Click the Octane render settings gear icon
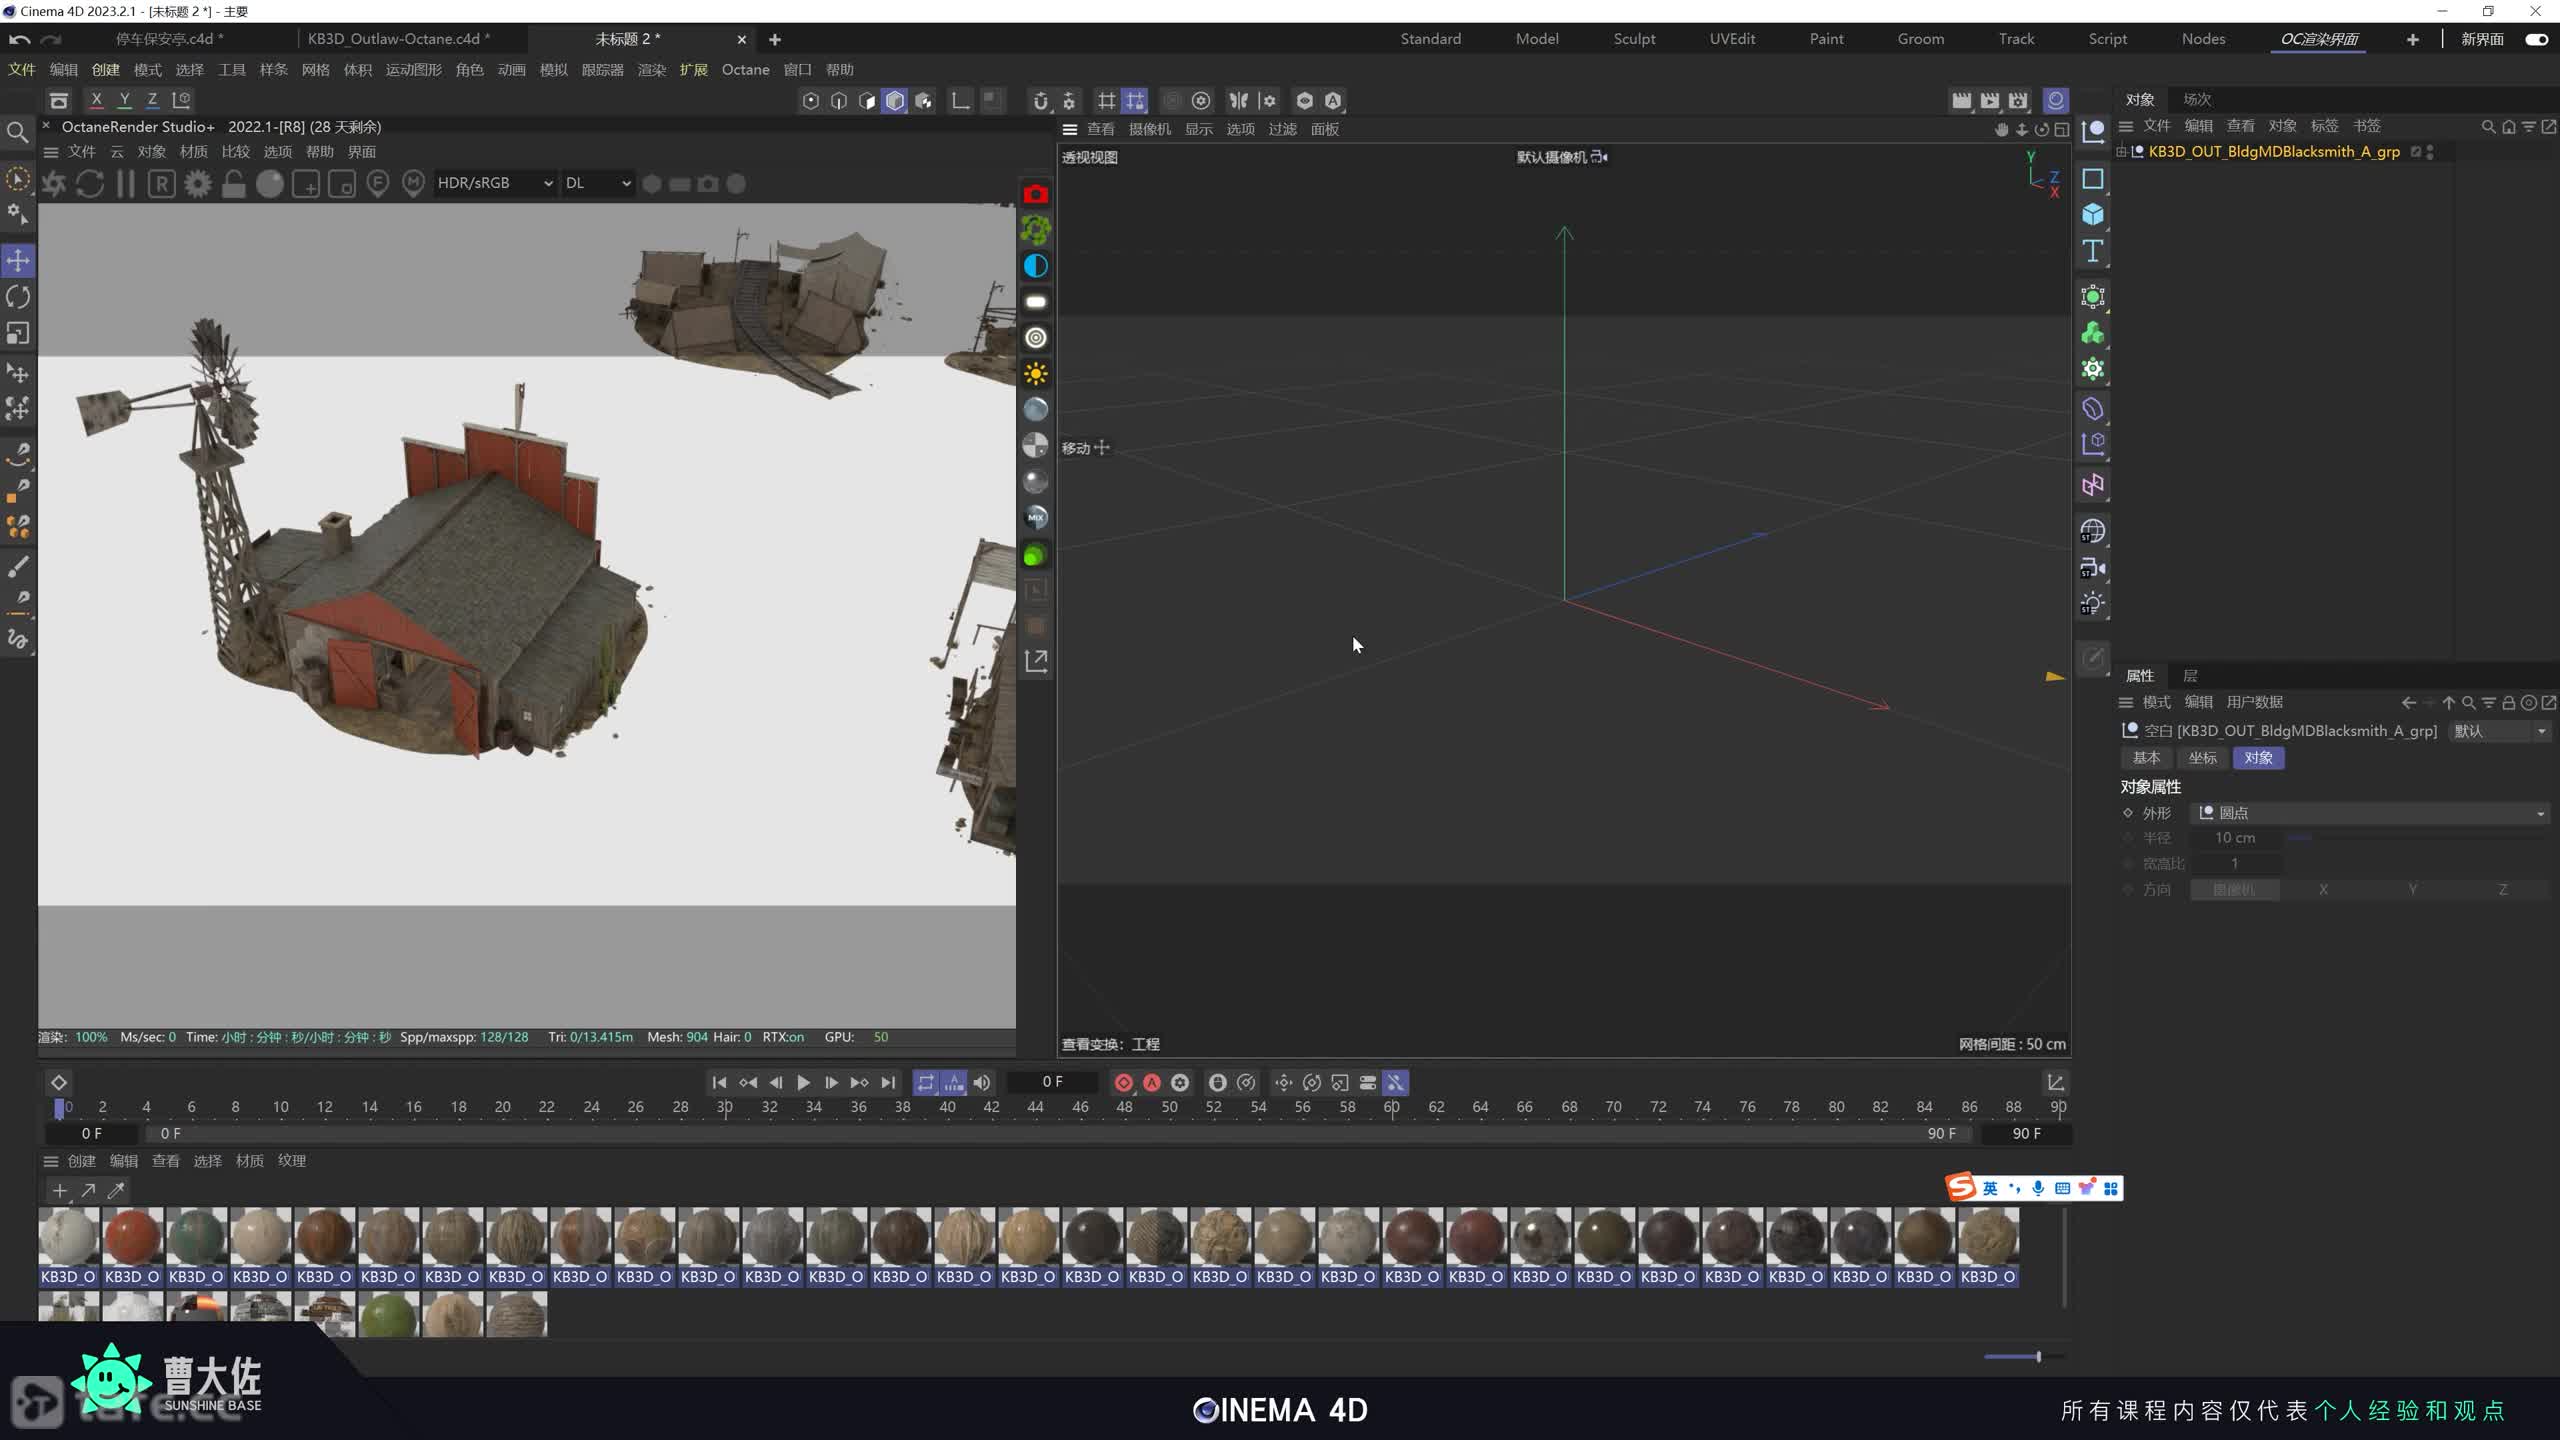Screen dimensions: 2560x1440 click(x=198, y=184)
